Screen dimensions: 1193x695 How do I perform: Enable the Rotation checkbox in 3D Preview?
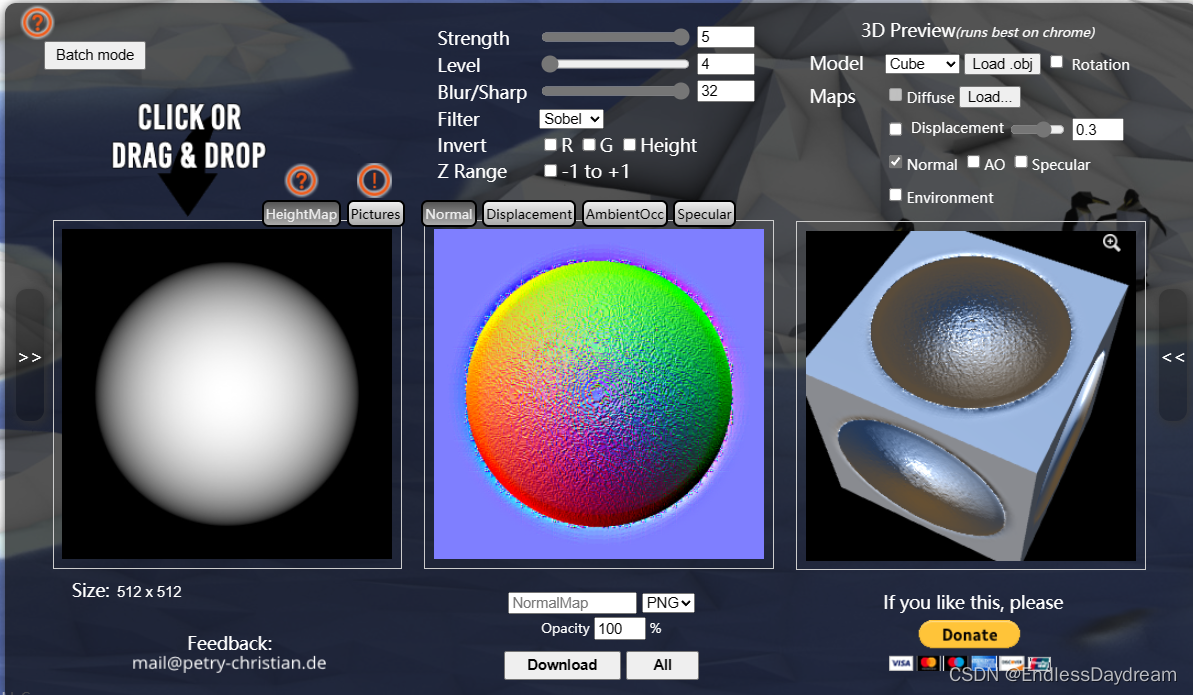1057,63
